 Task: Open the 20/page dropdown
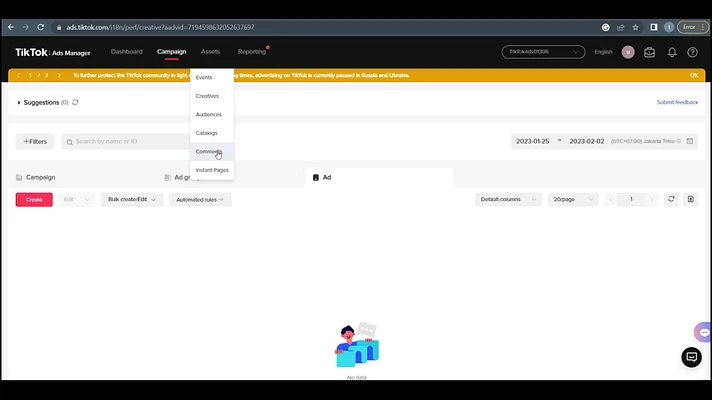[x=572, y=199]
